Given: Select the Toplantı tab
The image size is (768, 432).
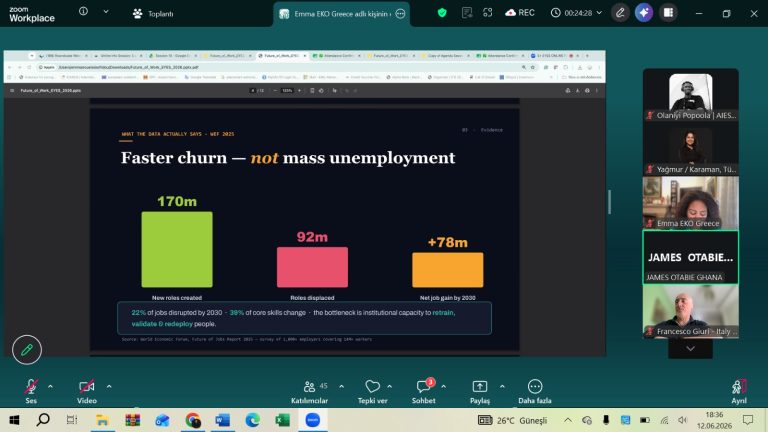Looking at the screenshot, I should click(153, 14).
